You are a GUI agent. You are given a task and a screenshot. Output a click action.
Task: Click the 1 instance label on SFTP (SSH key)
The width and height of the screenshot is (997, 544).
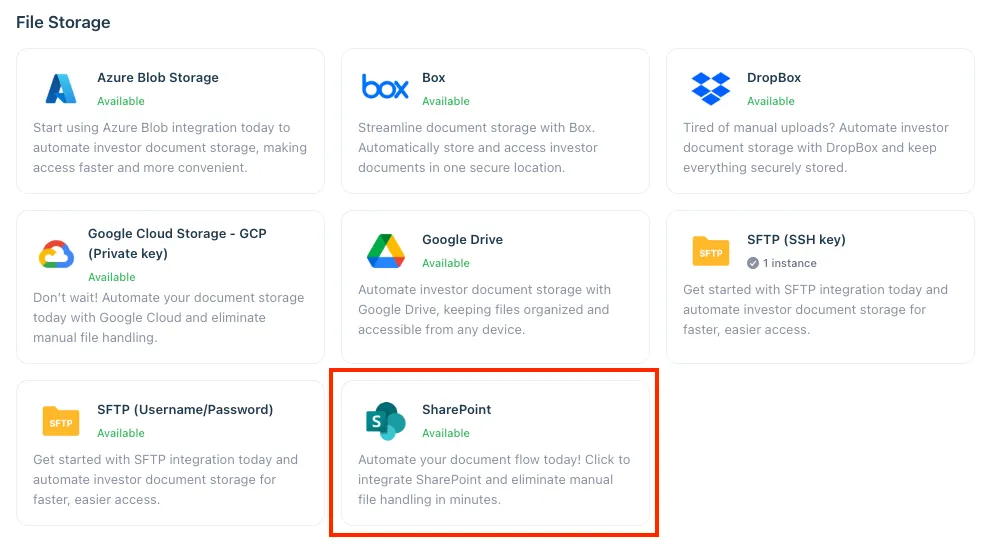click(790, 263)
